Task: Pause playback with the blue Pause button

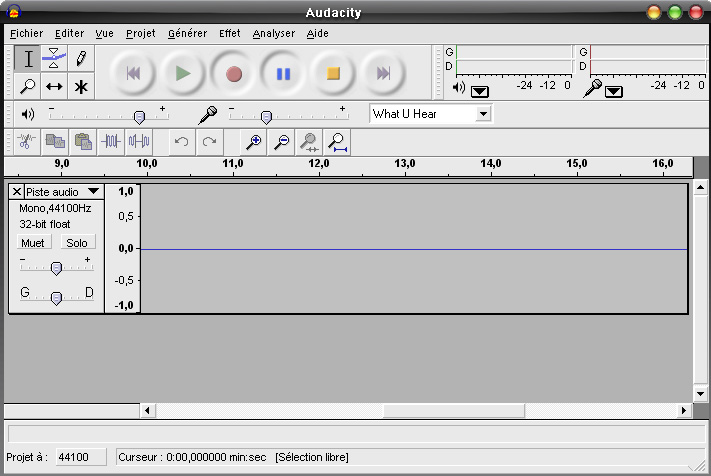Action: pos(283,73)
